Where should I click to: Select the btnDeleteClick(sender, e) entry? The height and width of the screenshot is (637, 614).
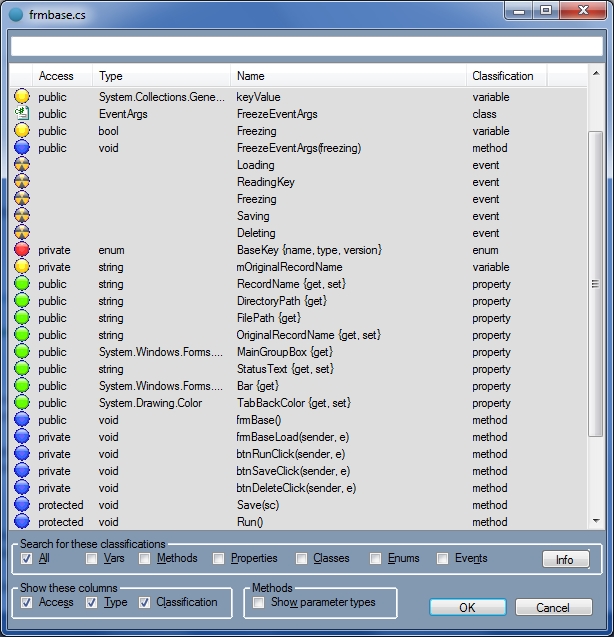tap(296, 488)
